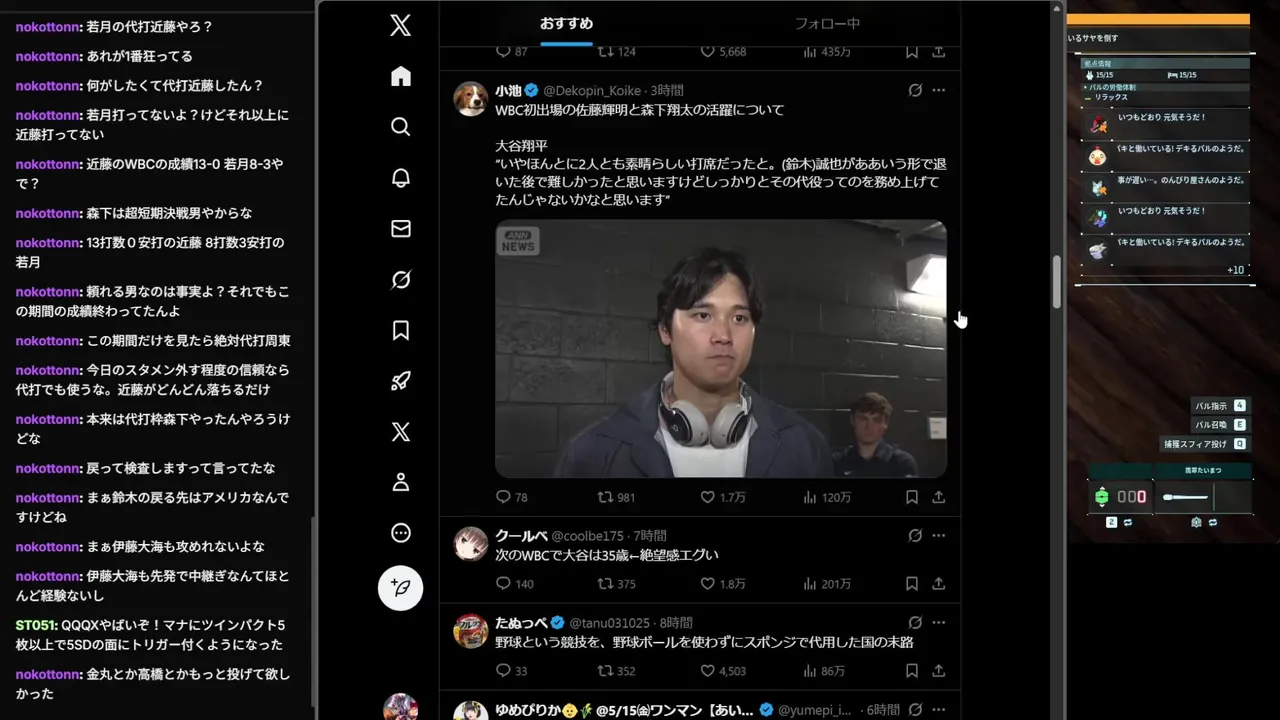Open the Grok icon in sidebar
Viewport: 1280px width, 720px height.
tap(401, 280)
